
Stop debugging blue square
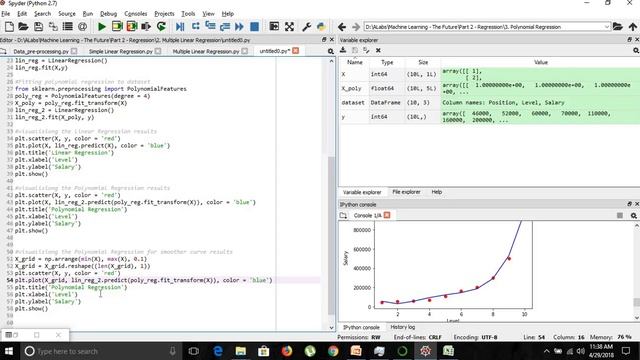[254, 27]
